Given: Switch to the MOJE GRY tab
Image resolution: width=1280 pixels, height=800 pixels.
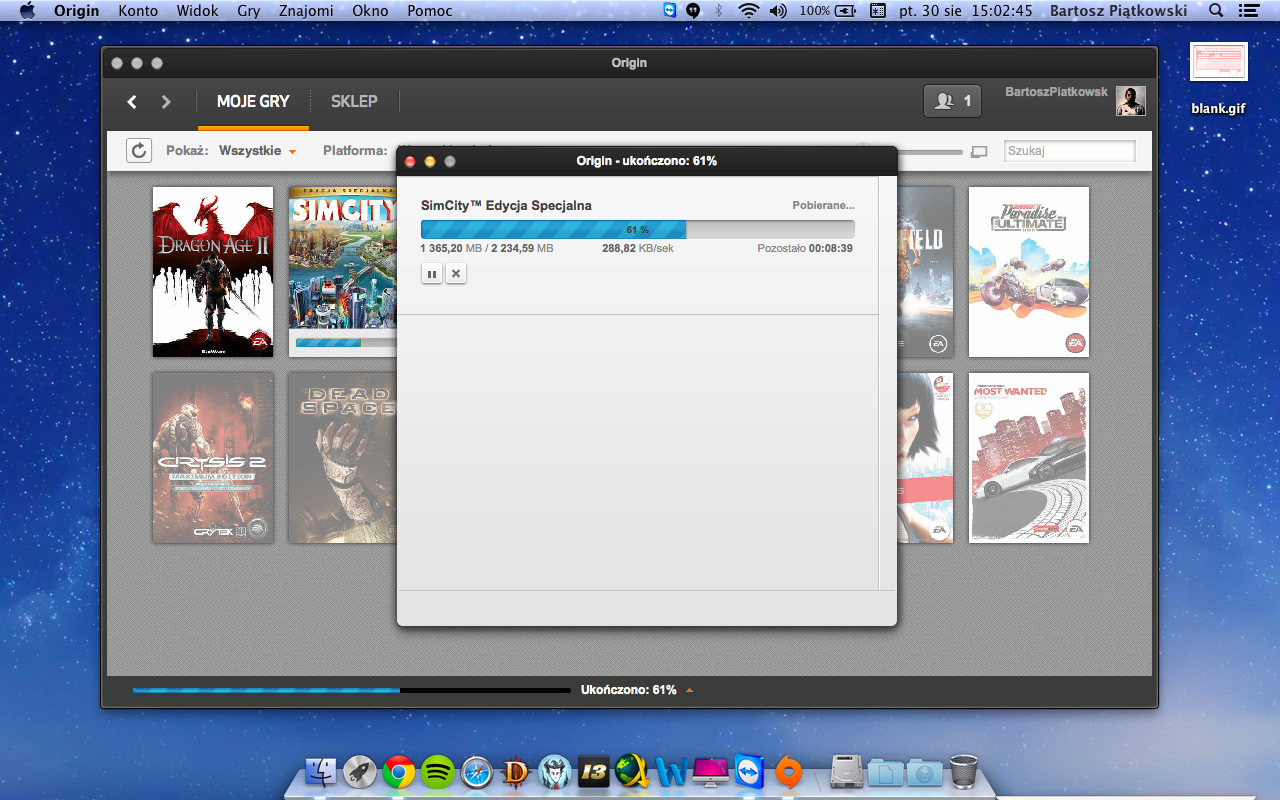Looking at the screenshot, I should (x=253, y=101).
